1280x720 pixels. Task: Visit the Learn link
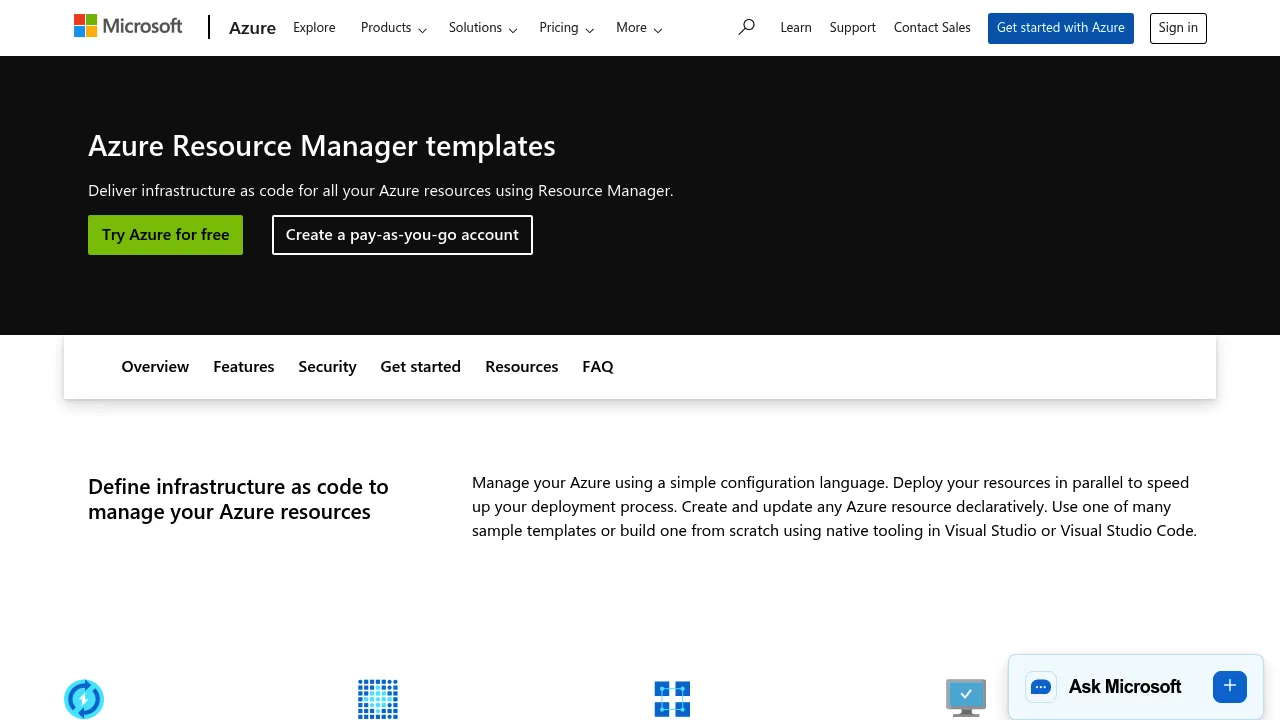[x=796, y=28]
